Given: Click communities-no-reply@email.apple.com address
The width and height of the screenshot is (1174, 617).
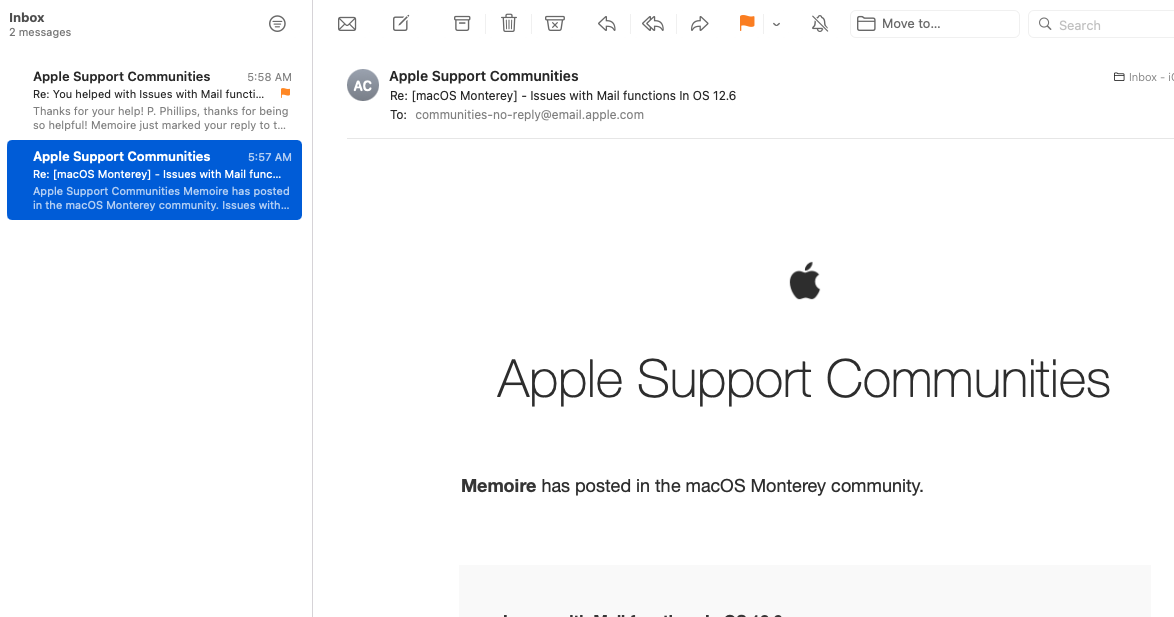Looking at the screenshot, I should pyautogui.click(x=529, y=115).
